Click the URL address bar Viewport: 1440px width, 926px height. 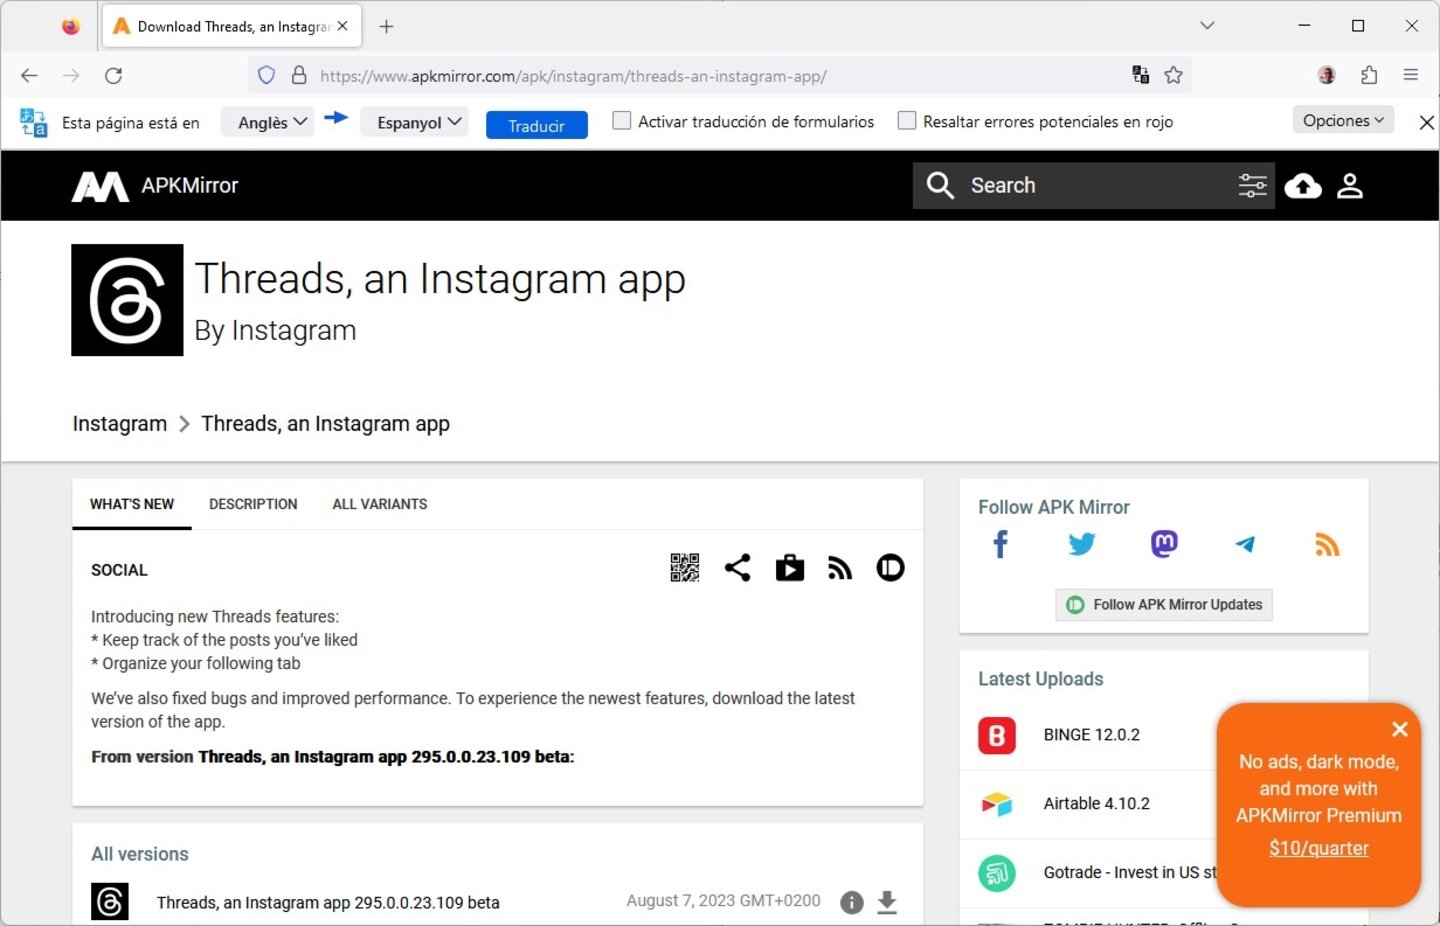(720, 76)
